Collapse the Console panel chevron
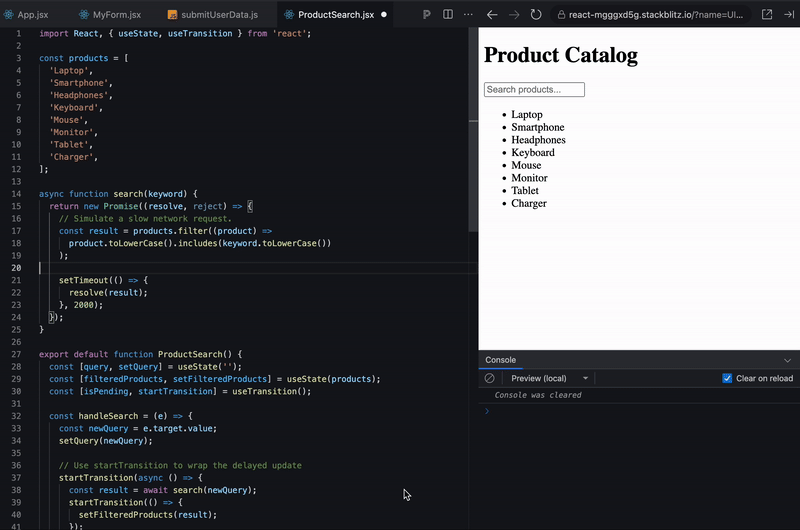800x530 pixels. tap(787, 360)
